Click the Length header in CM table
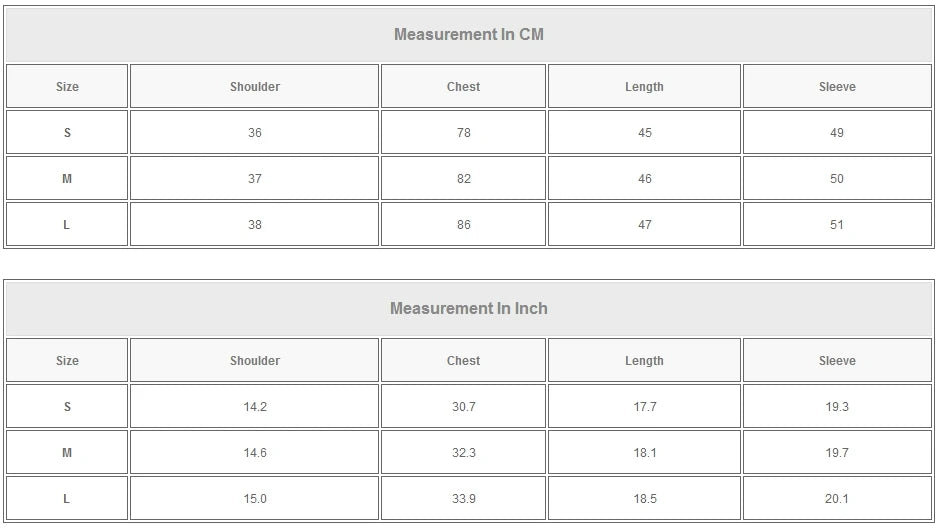Screen dimensions: 943x529 click(644, 87)
